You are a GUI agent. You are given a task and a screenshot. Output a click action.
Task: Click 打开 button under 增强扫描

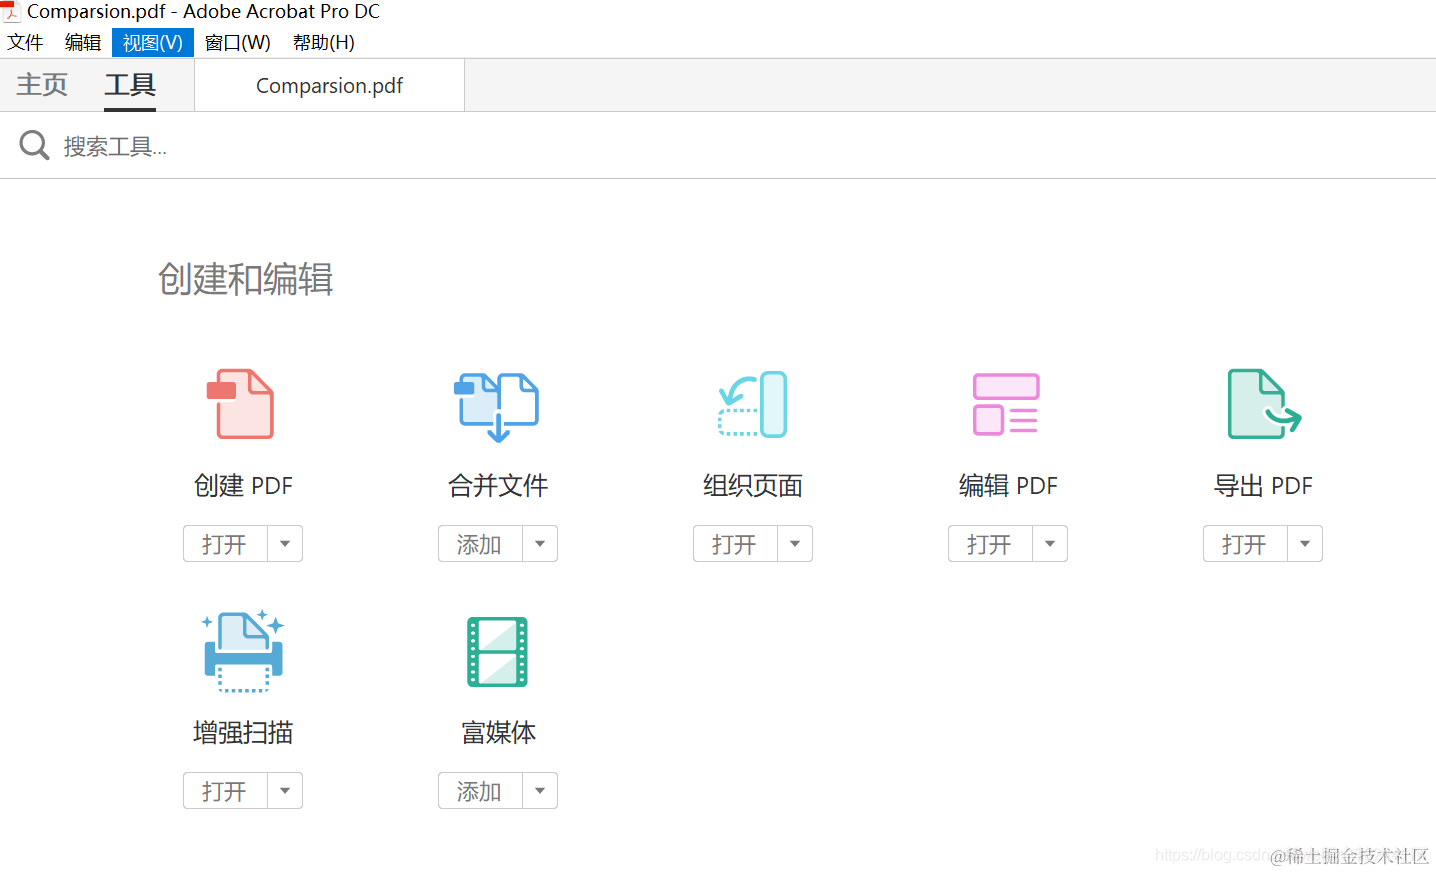pyautogui.click(x=225, y=791)
